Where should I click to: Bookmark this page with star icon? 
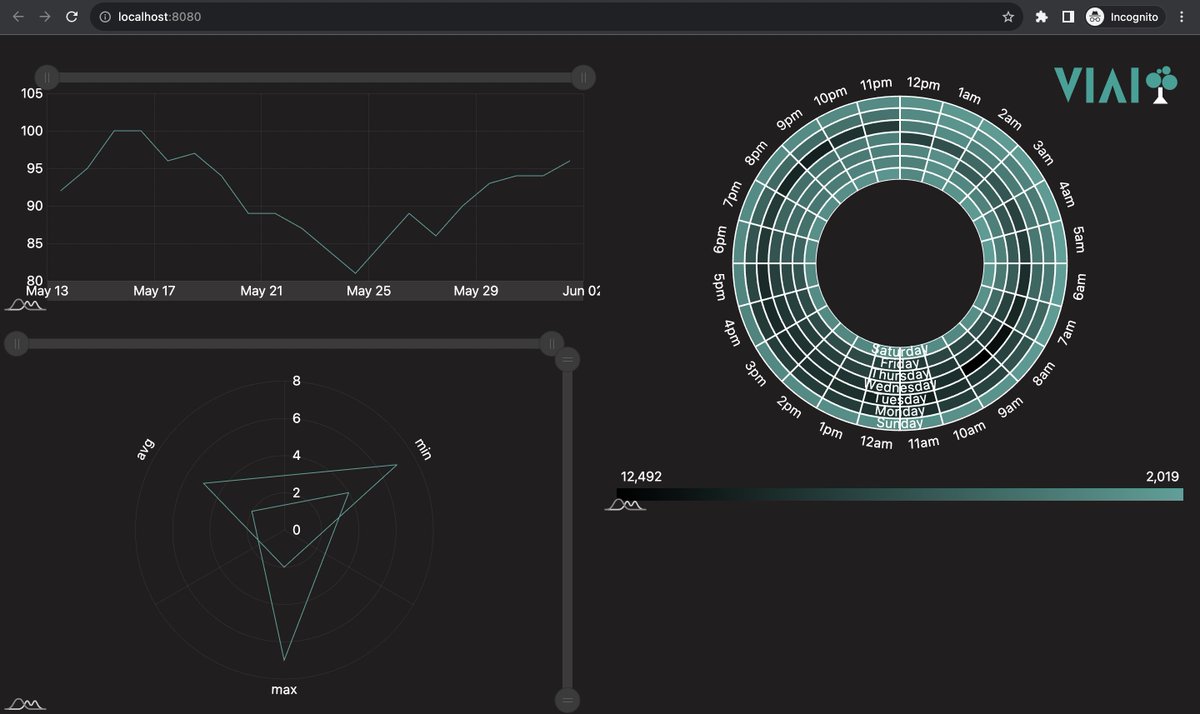click(x=1008, y=17)
